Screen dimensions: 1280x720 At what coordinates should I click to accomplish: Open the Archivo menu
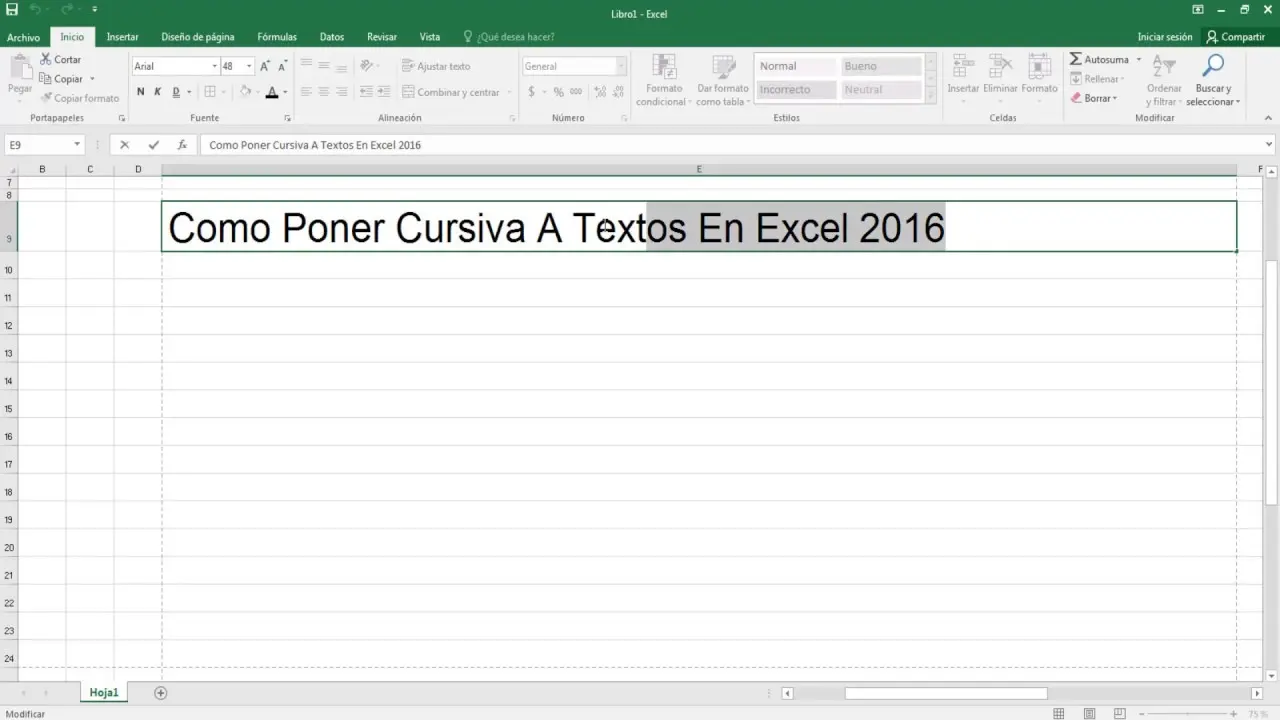pos(24,37)
